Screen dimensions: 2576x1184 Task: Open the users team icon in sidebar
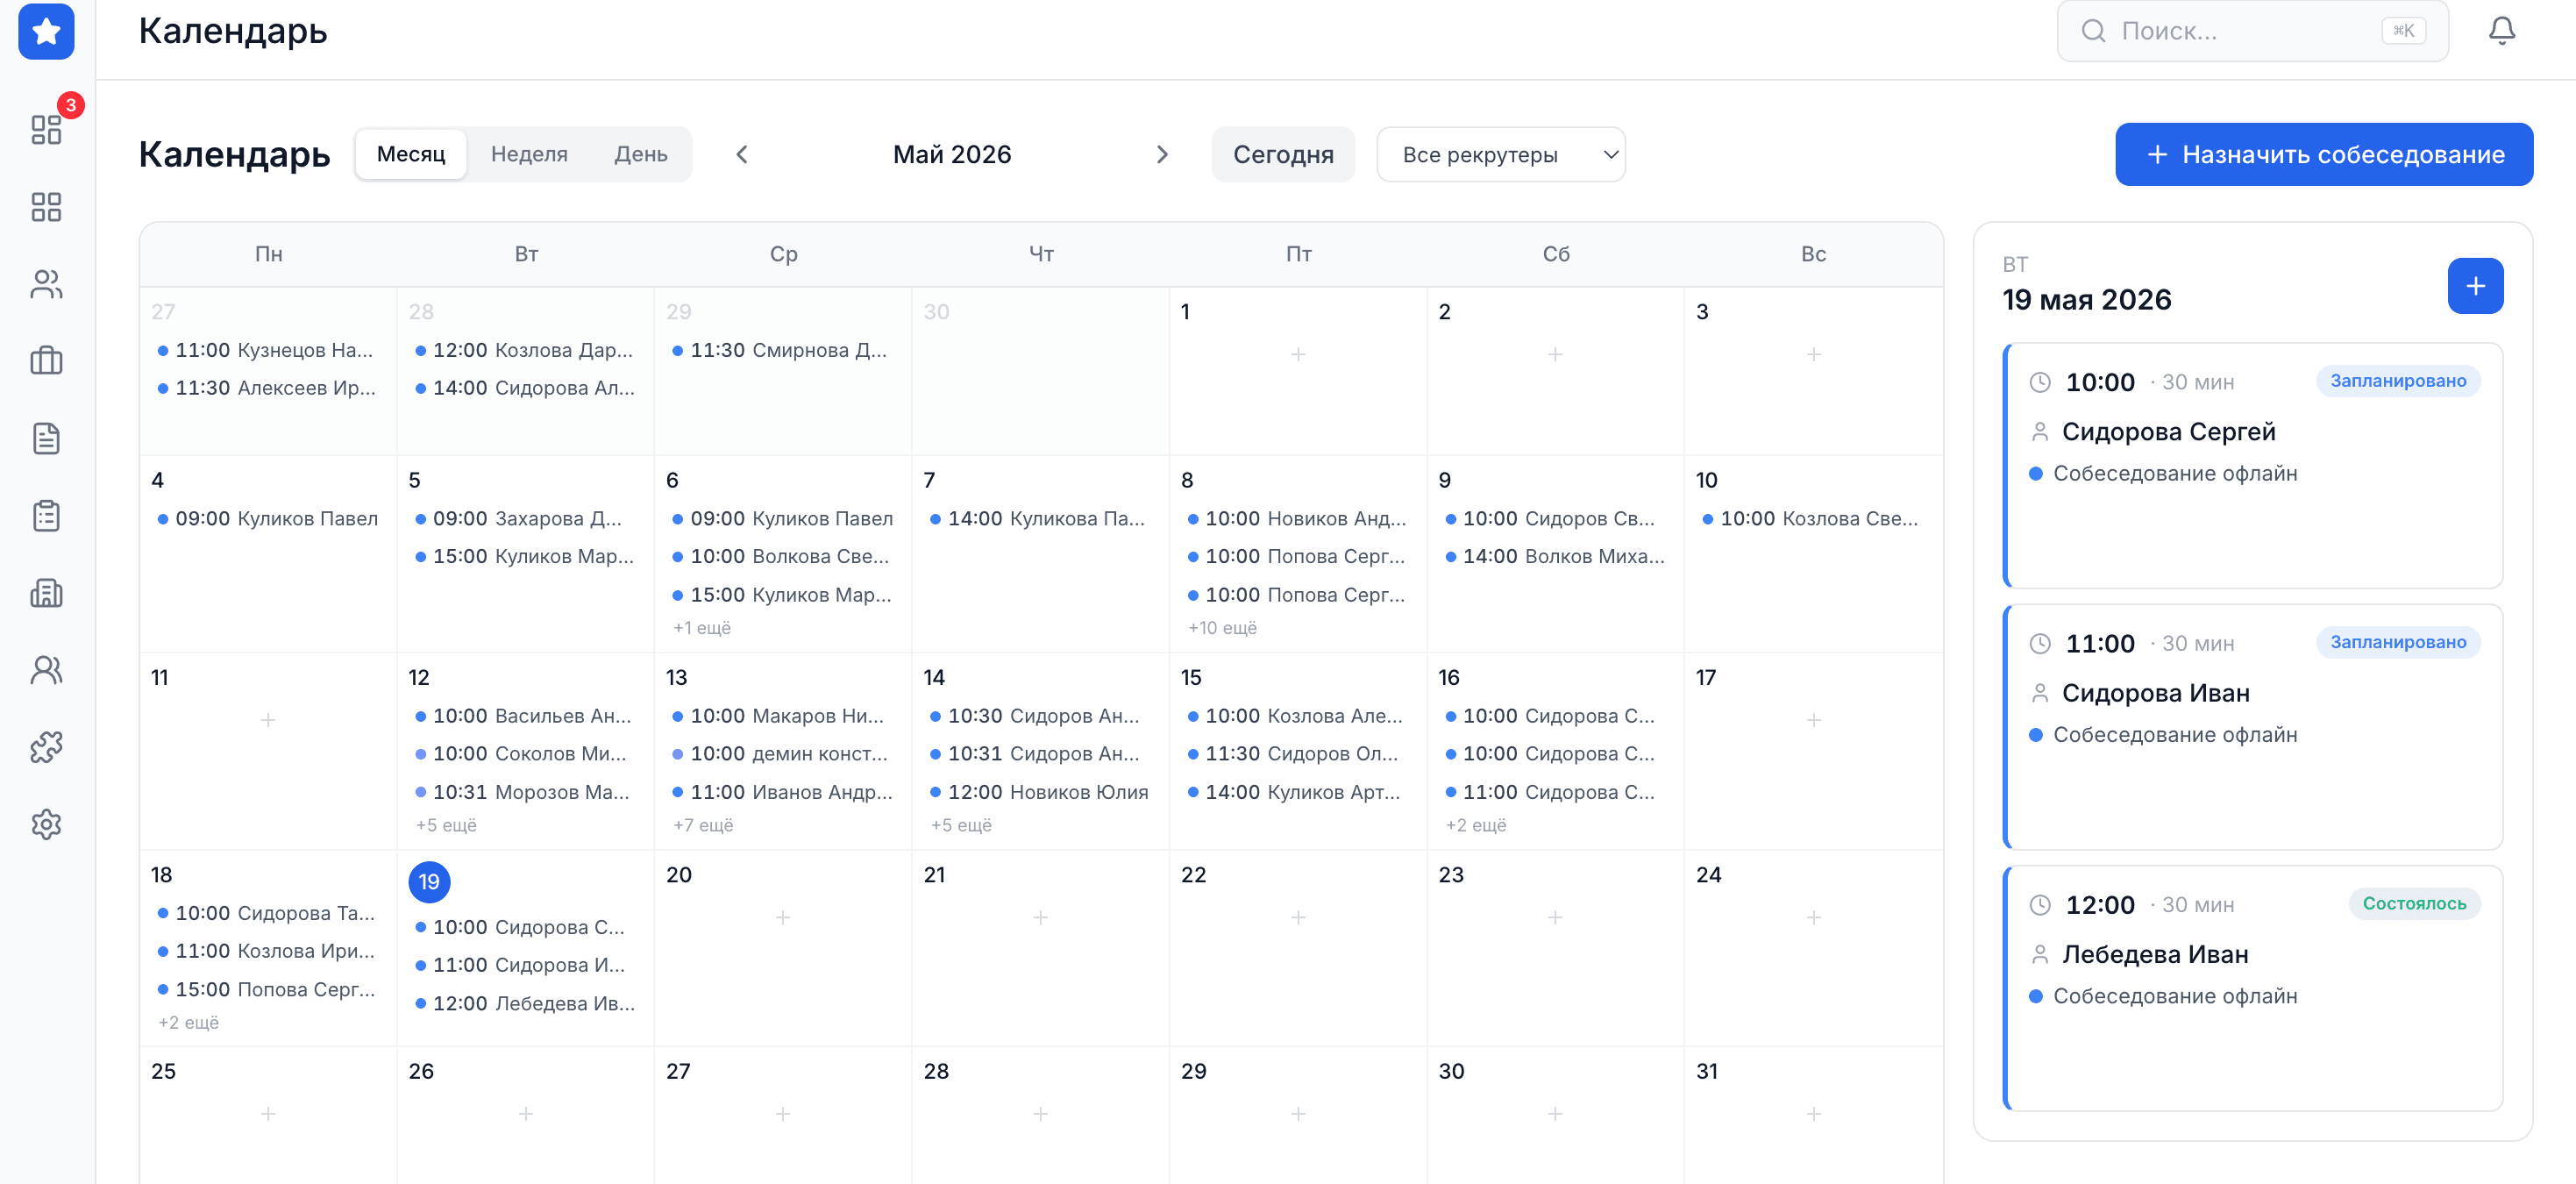[x=46, y=670]
